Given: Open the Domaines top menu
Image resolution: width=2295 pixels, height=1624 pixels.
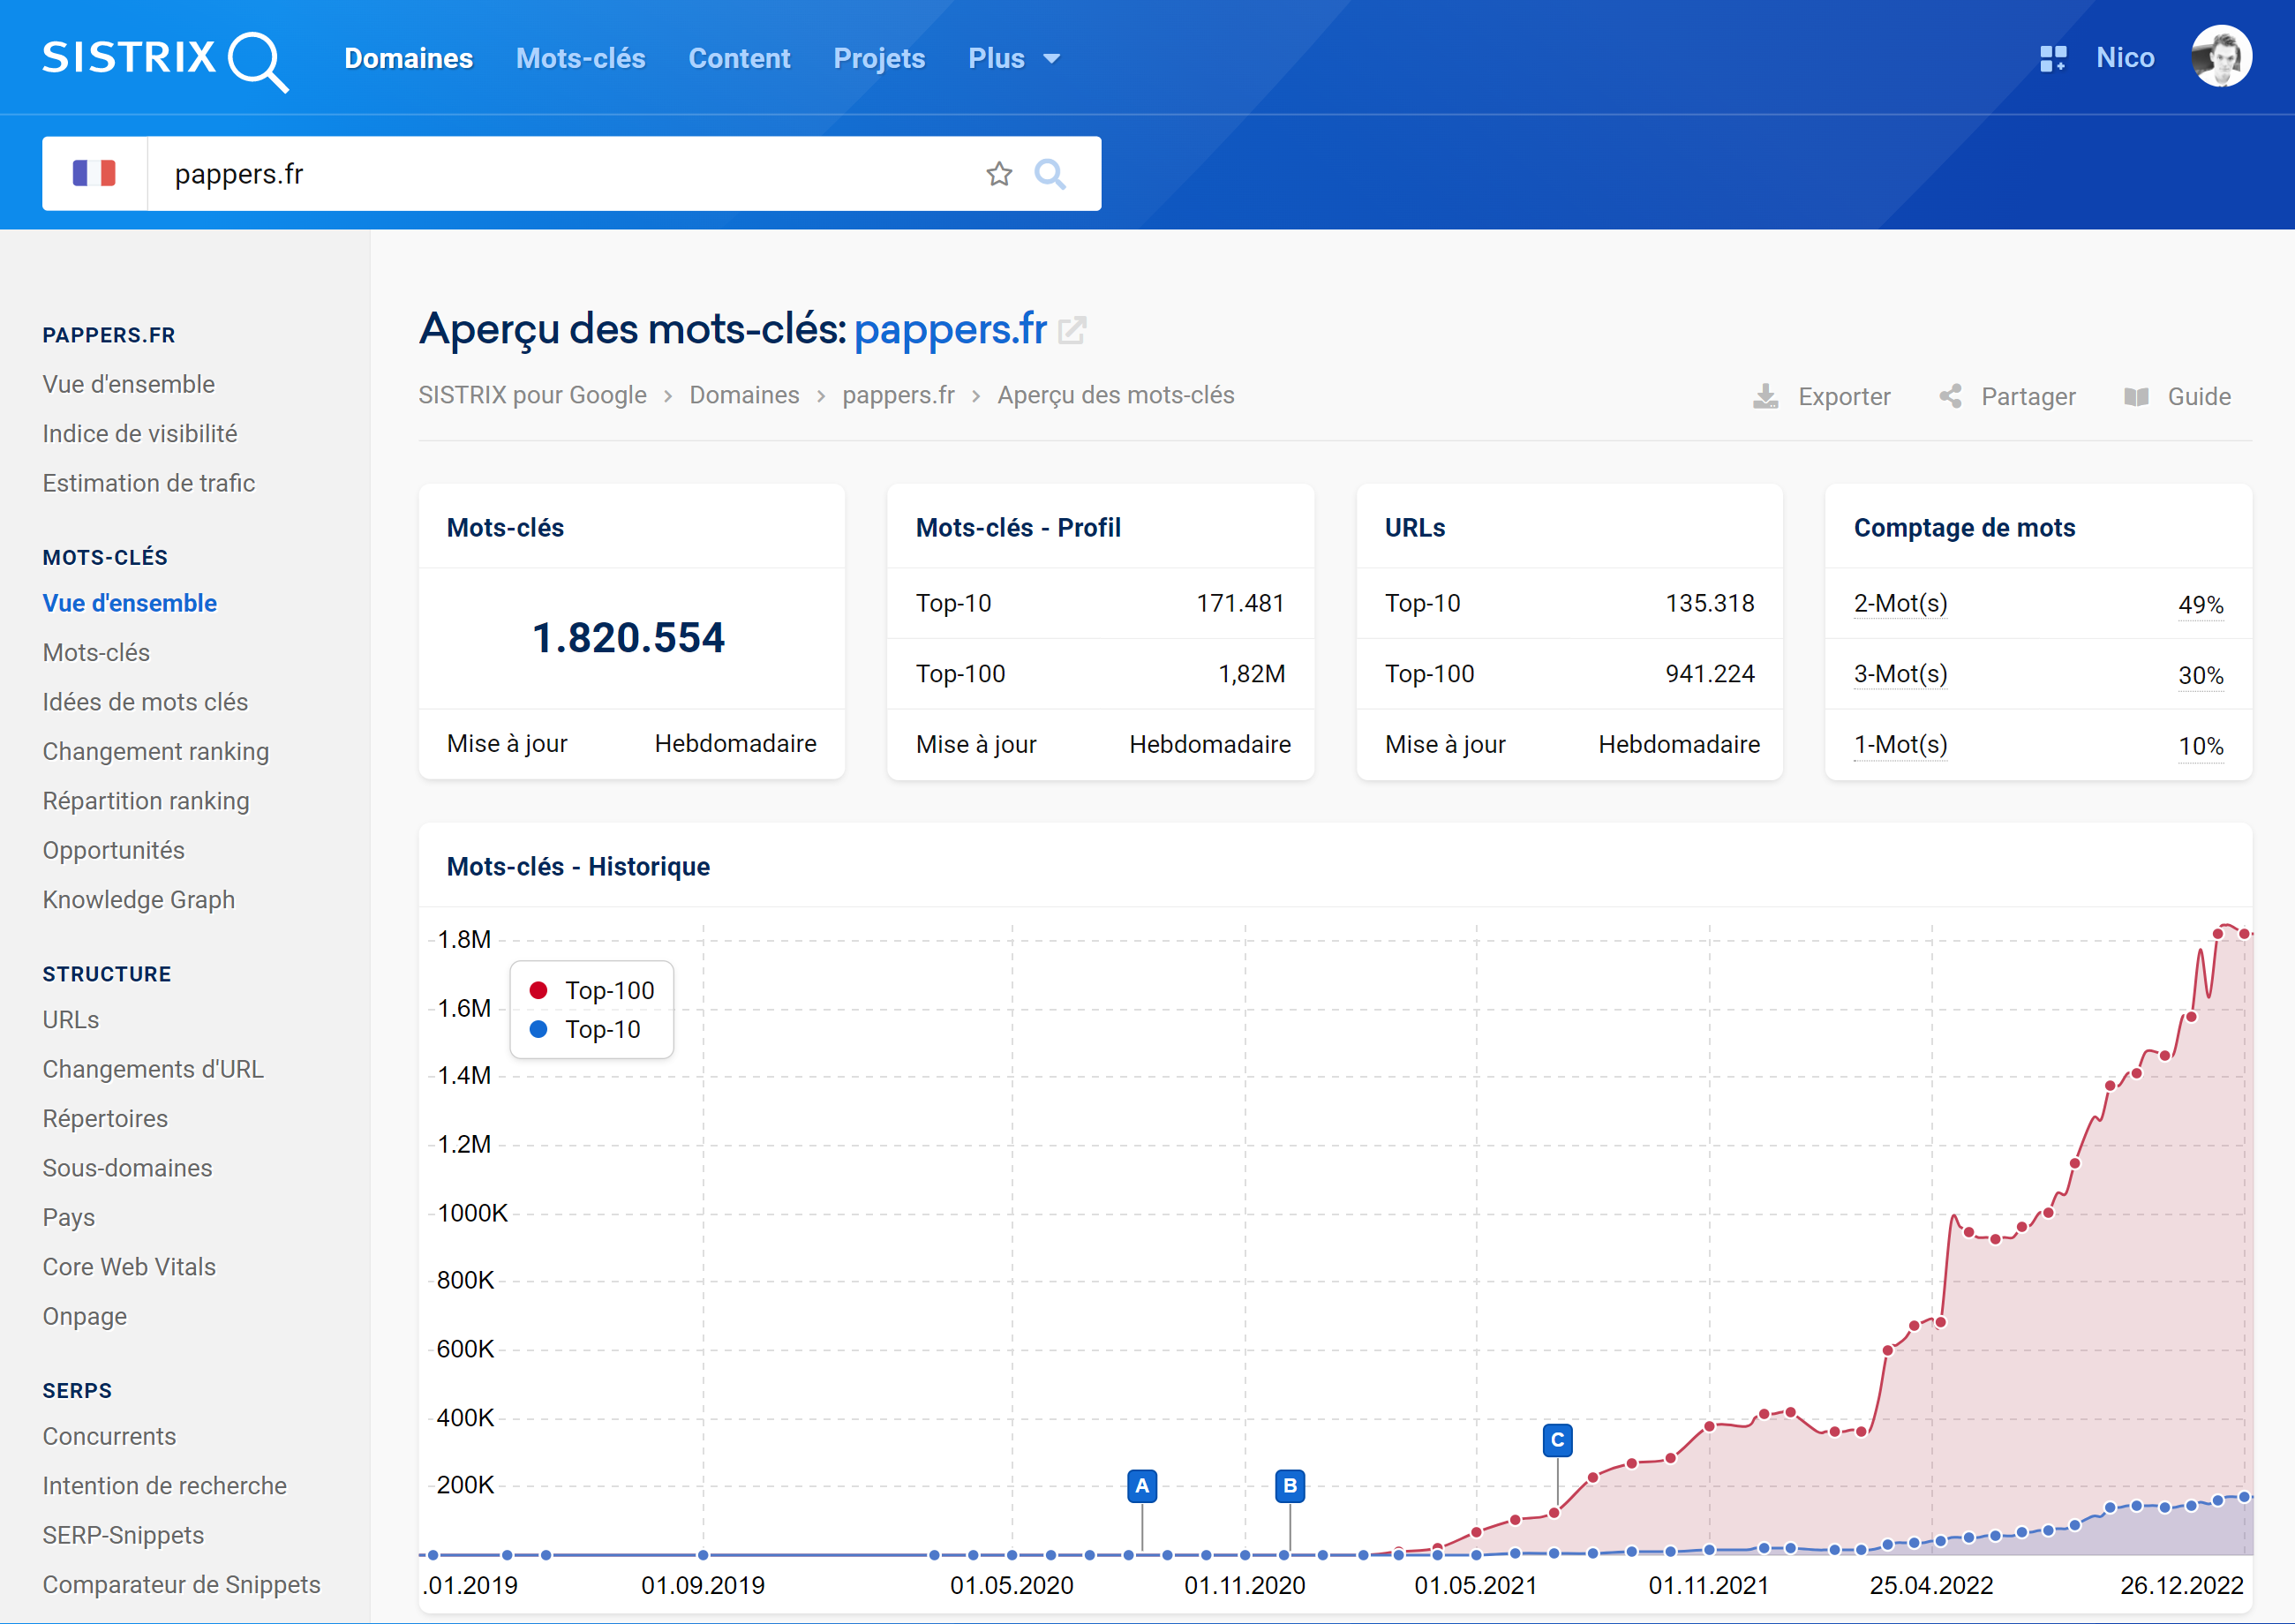Looking at the screenshot, I should (x=409, y=59).
